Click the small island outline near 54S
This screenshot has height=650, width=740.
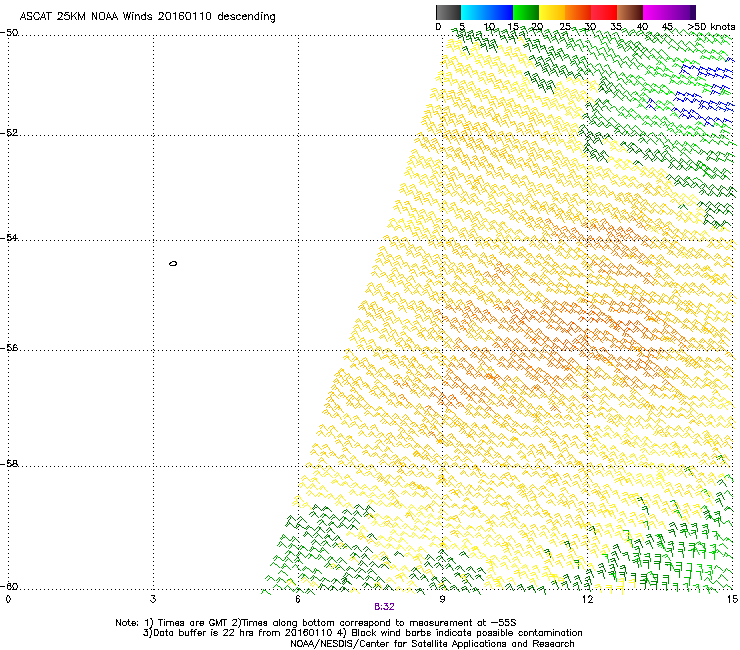(x=173, y=263)
